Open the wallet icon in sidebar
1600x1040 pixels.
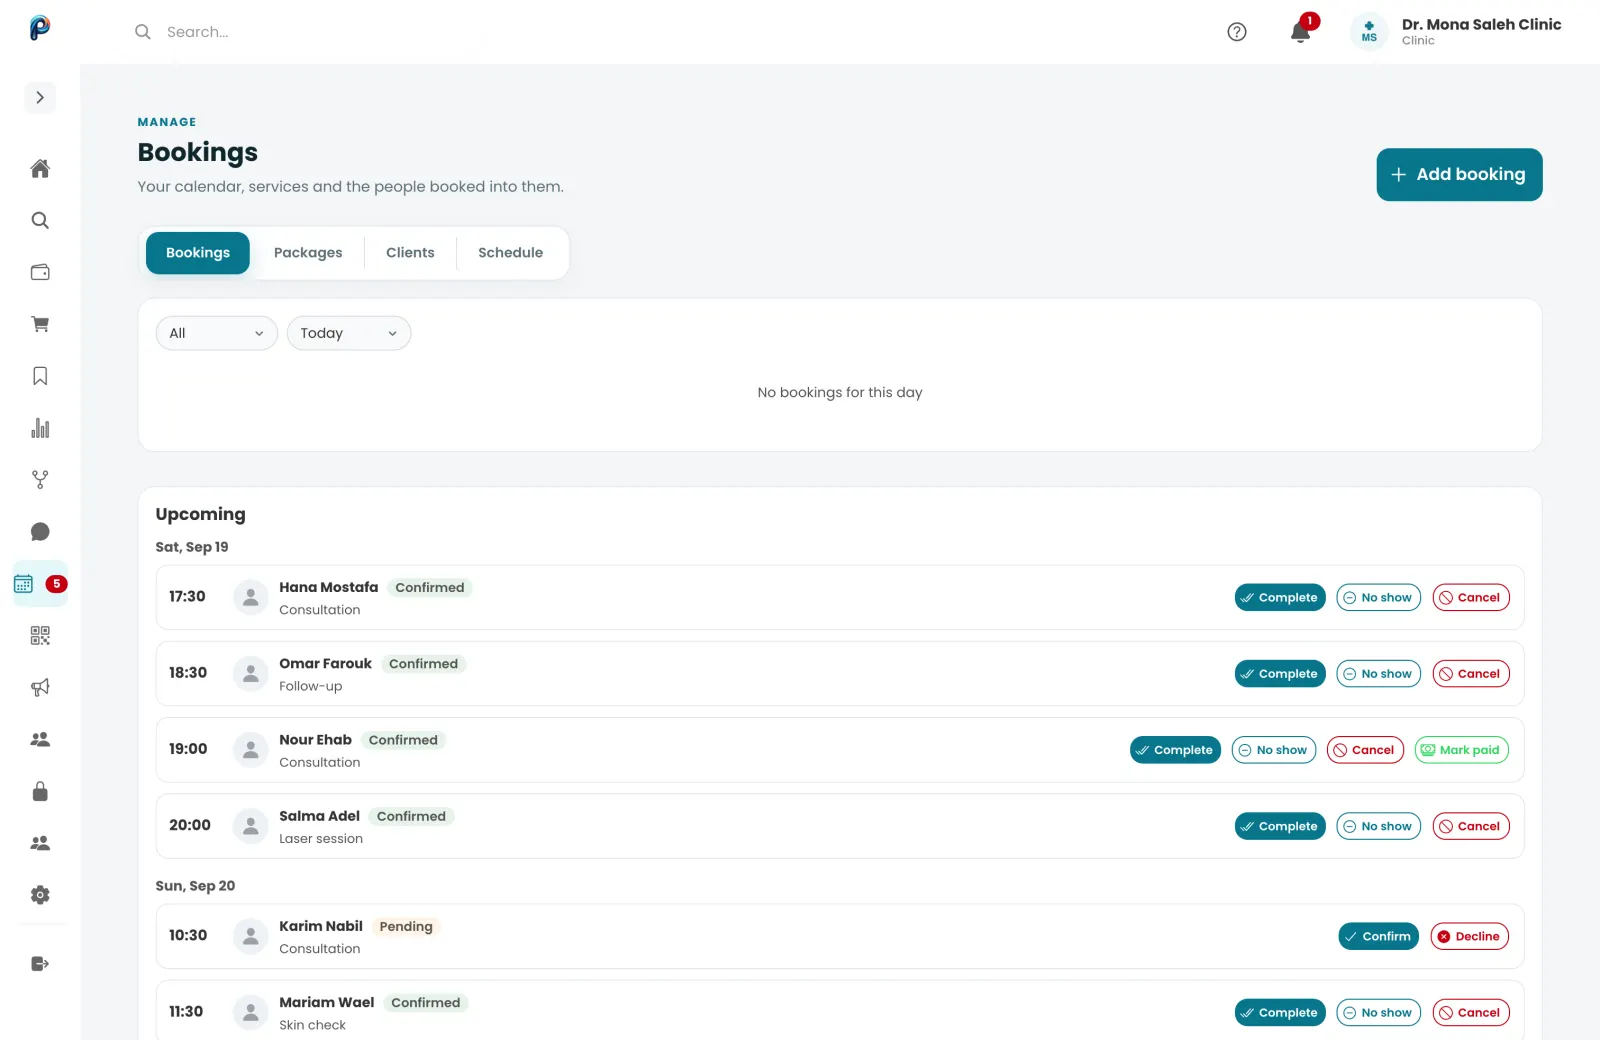[x=40, y=272]
